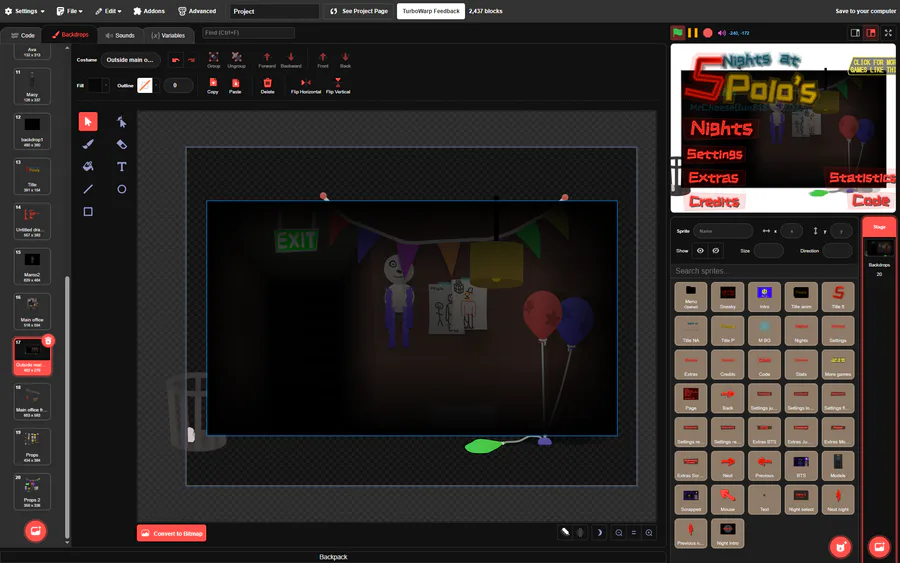This screenshot has height=563, width=900.
Task: Select the Rectangle tool
Action: click(x=88, y=212)
